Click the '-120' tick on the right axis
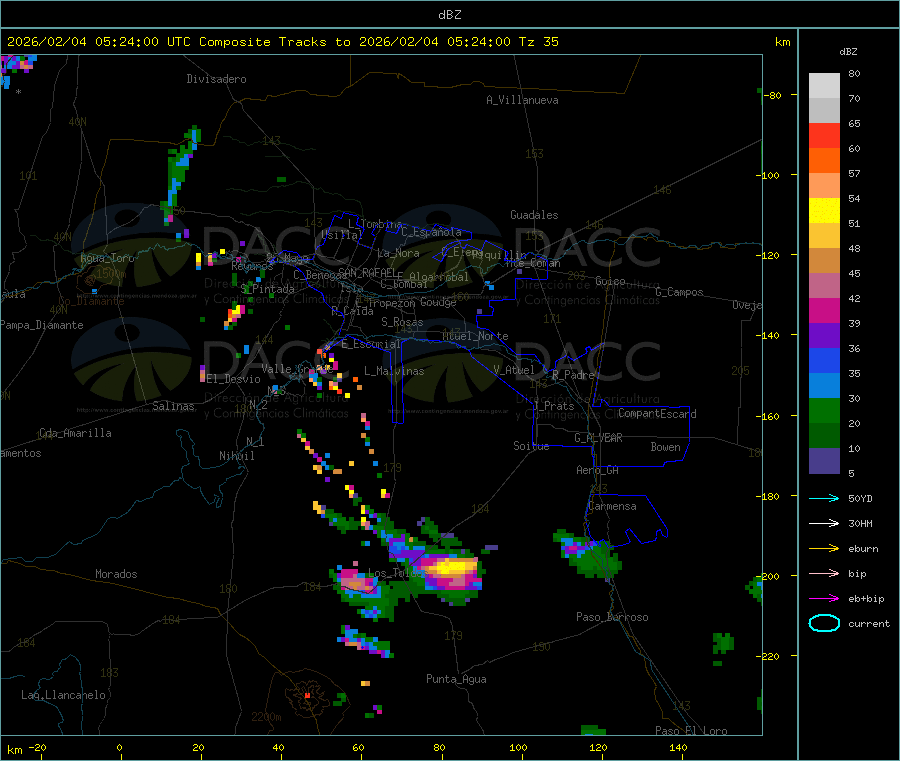 coord(769,255)
